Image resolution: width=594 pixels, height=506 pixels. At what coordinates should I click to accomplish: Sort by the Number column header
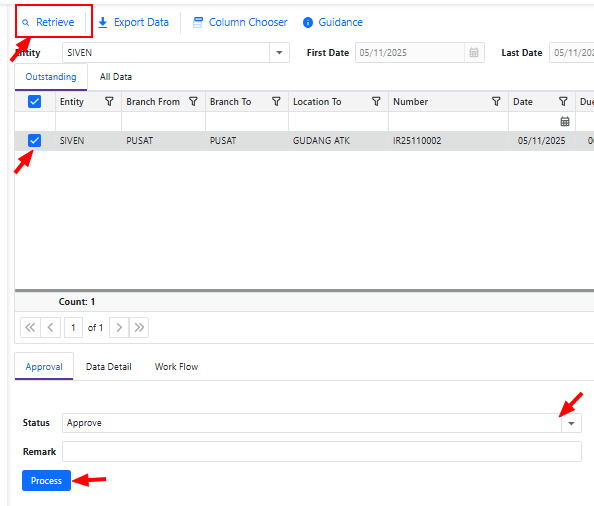[410, 102]
